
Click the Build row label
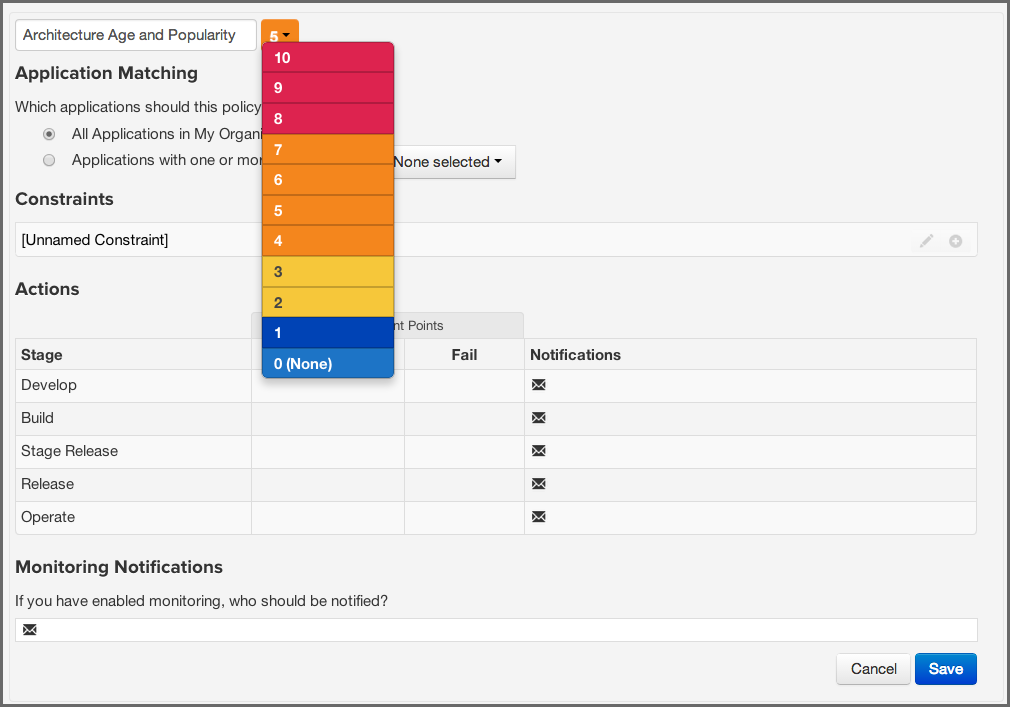tap(37, 418)
